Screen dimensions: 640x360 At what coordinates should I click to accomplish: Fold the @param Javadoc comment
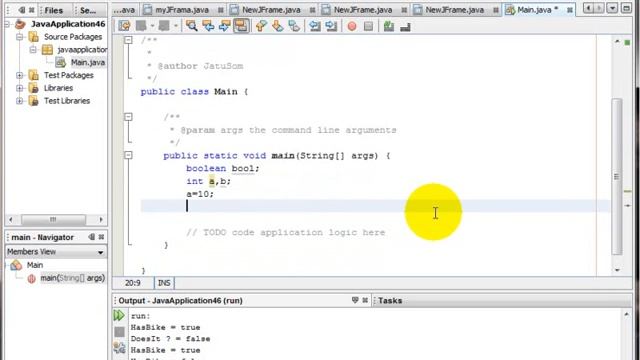click(x=129, y=117)
